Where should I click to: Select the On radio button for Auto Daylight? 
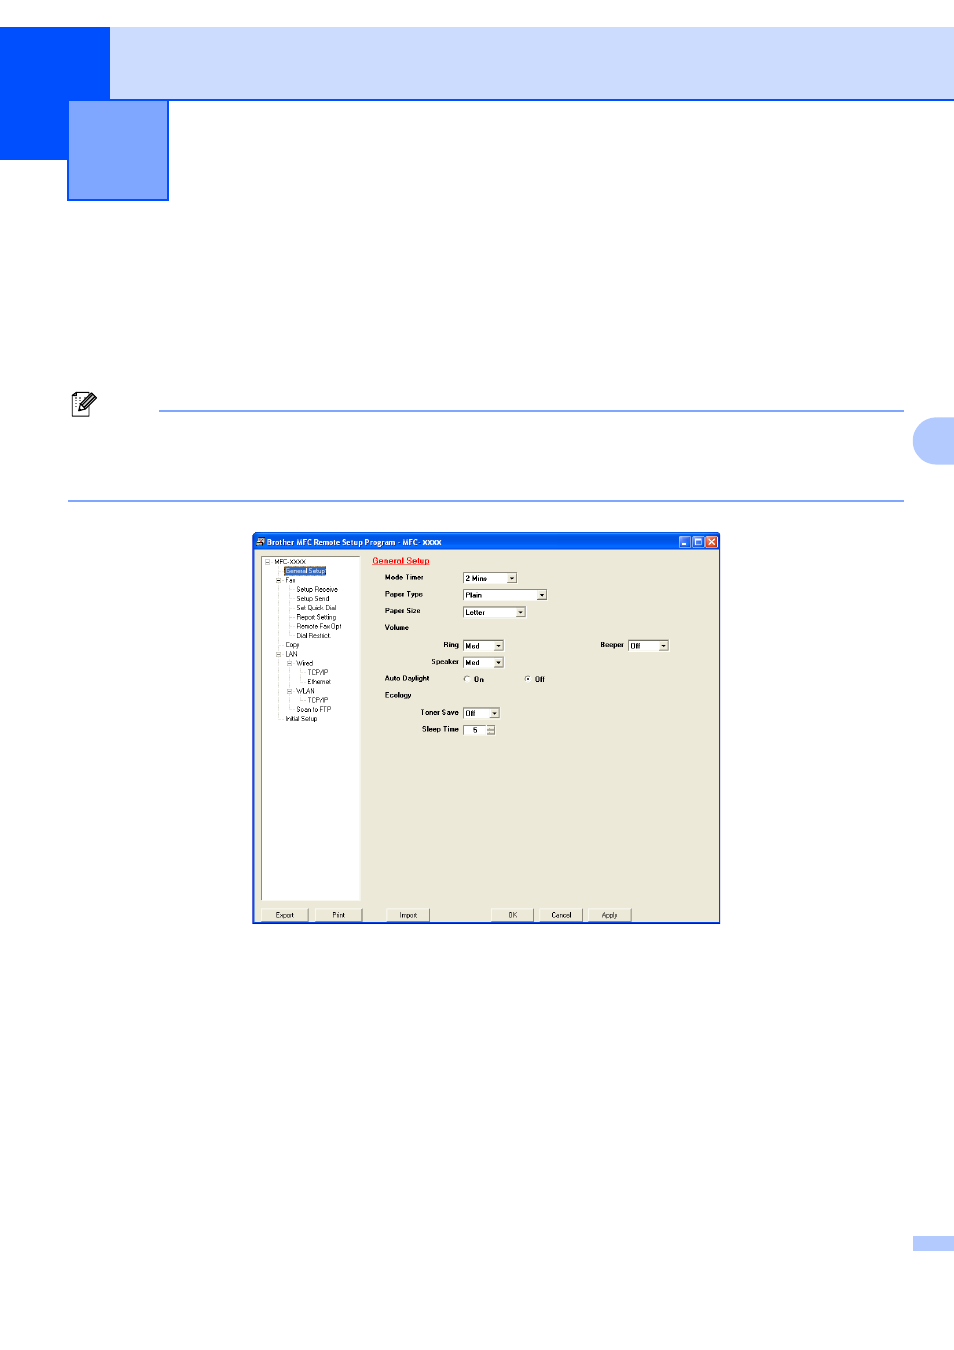(467, 679)
